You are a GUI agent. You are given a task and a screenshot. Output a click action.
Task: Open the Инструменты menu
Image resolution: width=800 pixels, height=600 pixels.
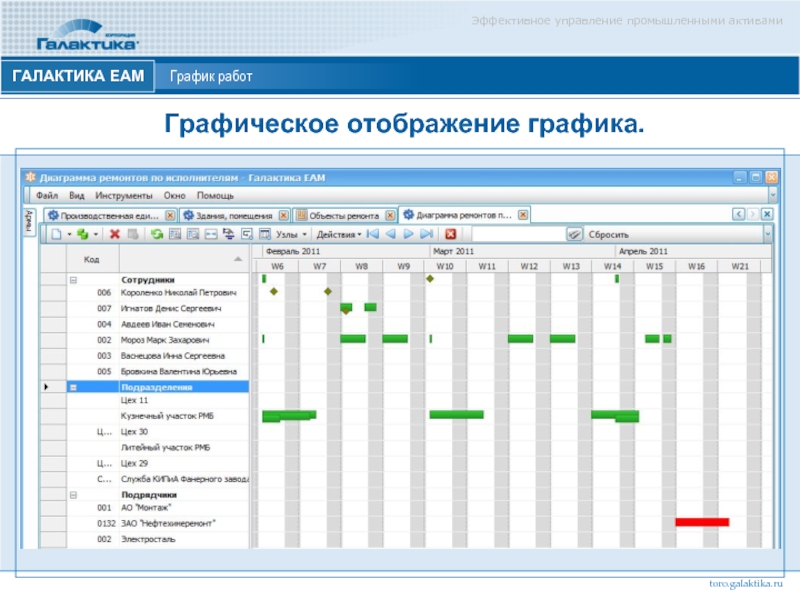coord(124,196)
